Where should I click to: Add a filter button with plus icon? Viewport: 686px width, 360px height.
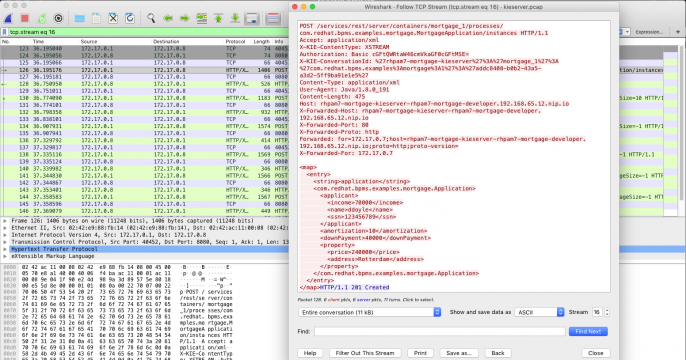click(x=678, y=32)
